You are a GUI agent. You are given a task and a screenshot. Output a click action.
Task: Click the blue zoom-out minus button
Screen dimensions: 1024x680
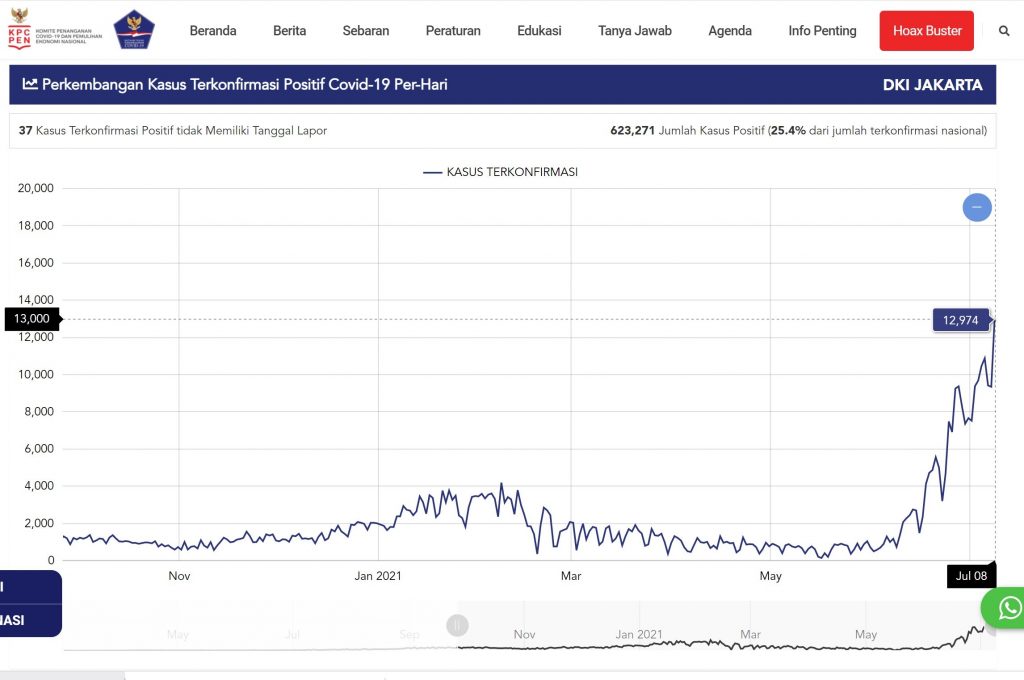[x=976, y=207]
